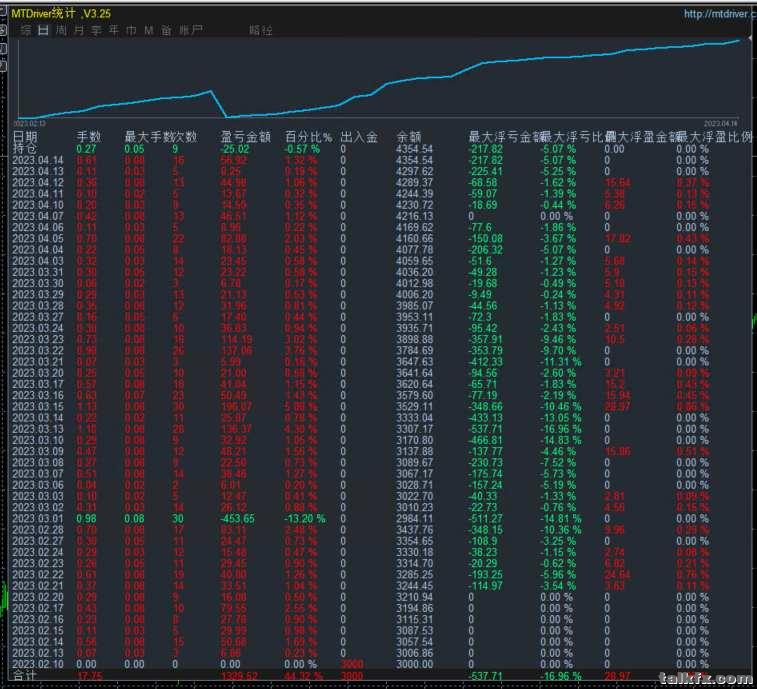The height and width of the screenshot is (689, 757).
Task: Select the 2023.02.17 date row
Action: (x=38, y=608)
